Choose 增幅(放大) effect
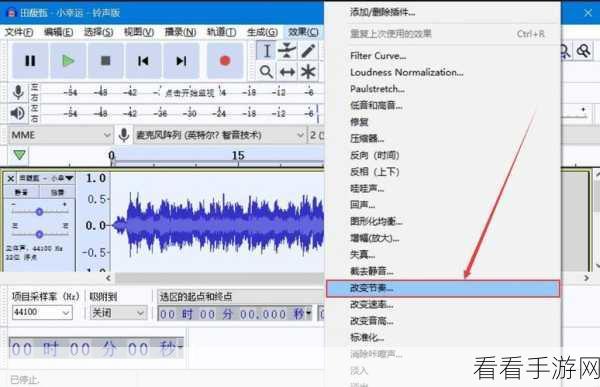The height and width of the screenshot is (387, 600). (x=442, y=238)
